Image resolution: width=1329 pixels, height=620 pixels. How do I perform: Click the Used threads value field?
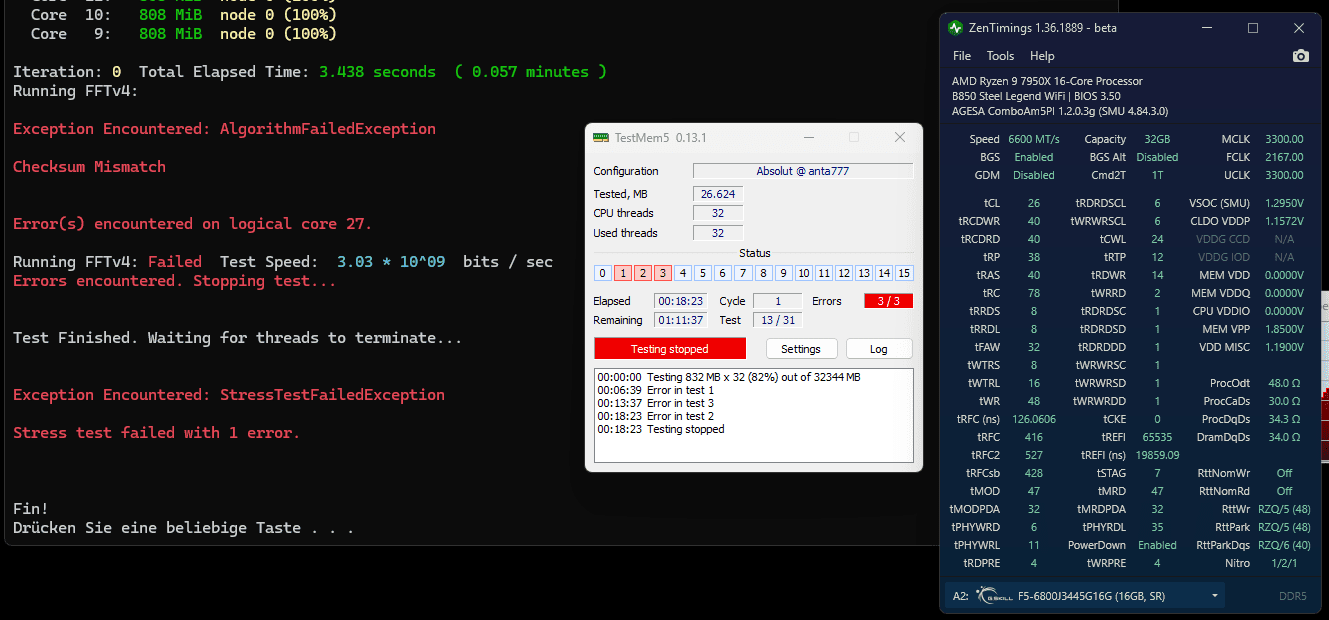(x=718, y=233)
